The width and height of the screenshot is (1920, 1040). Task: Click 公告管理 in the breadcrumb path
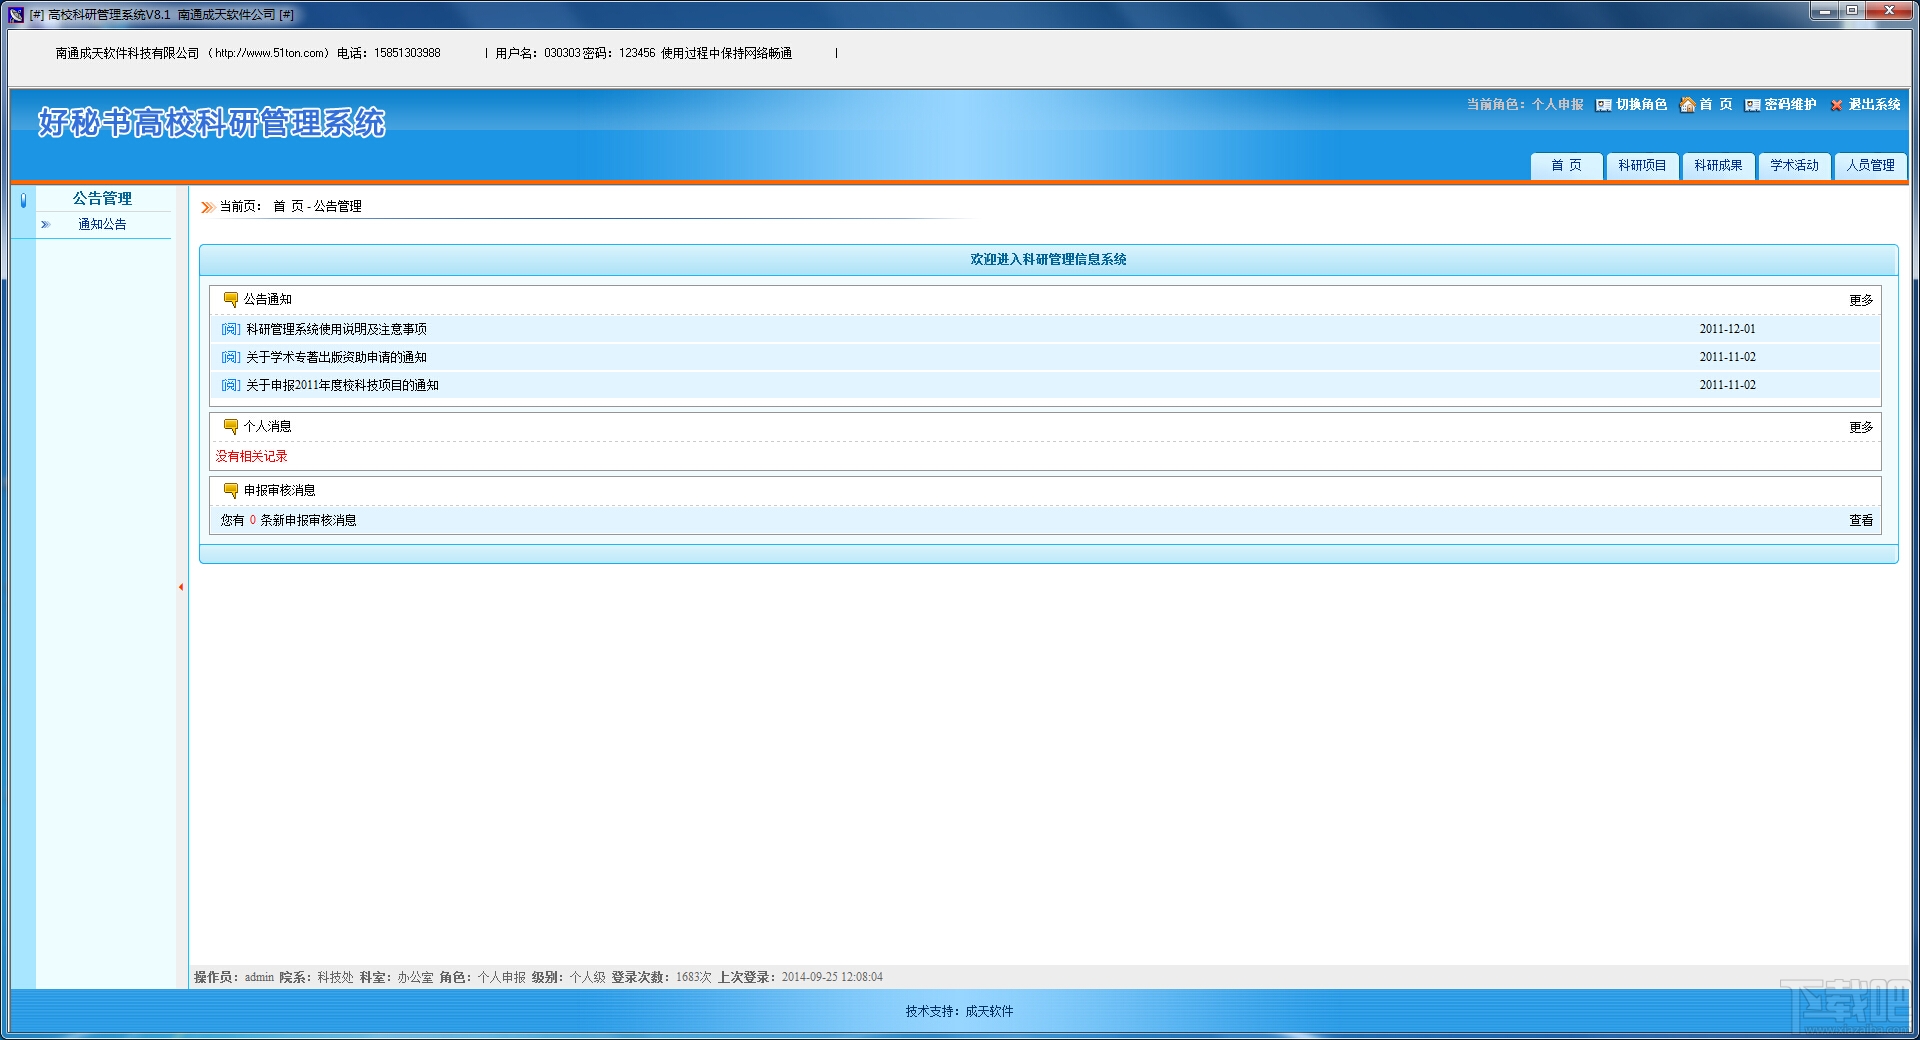338,206
